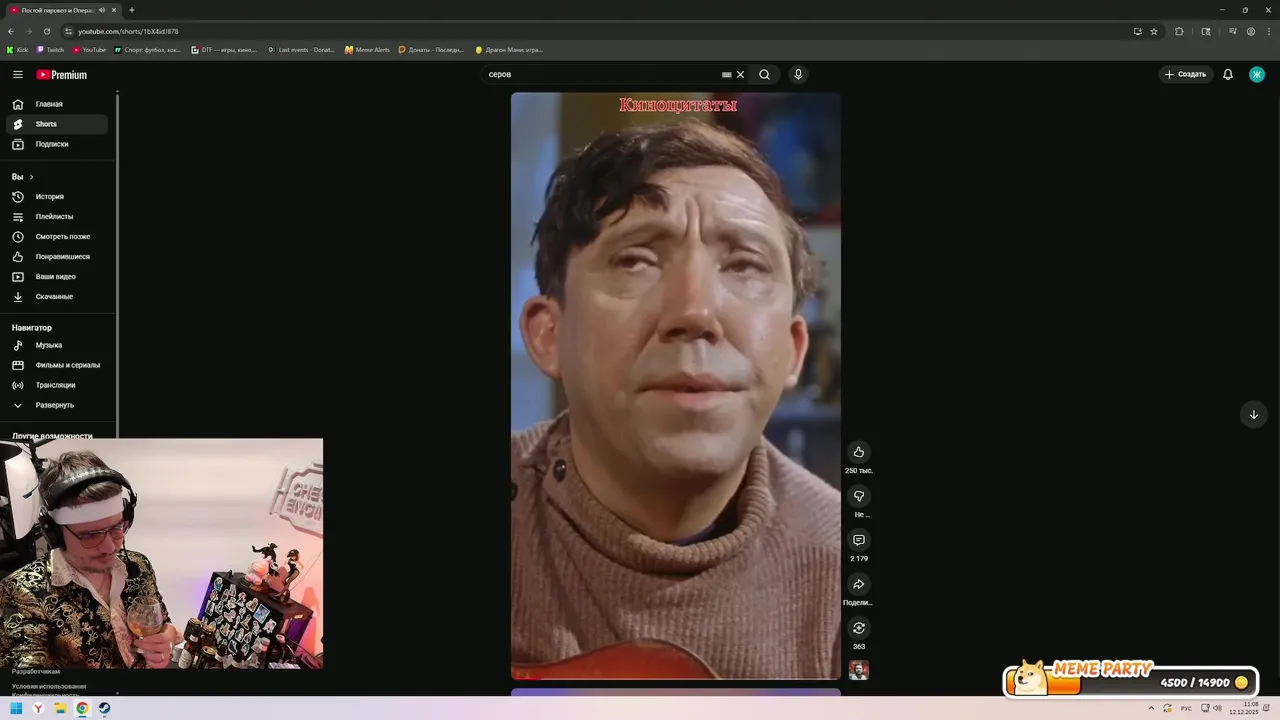Viewport: 1280px width, 720px height.
Task: Open Подписки in the sidebar
Action: [x=57, y=144]
